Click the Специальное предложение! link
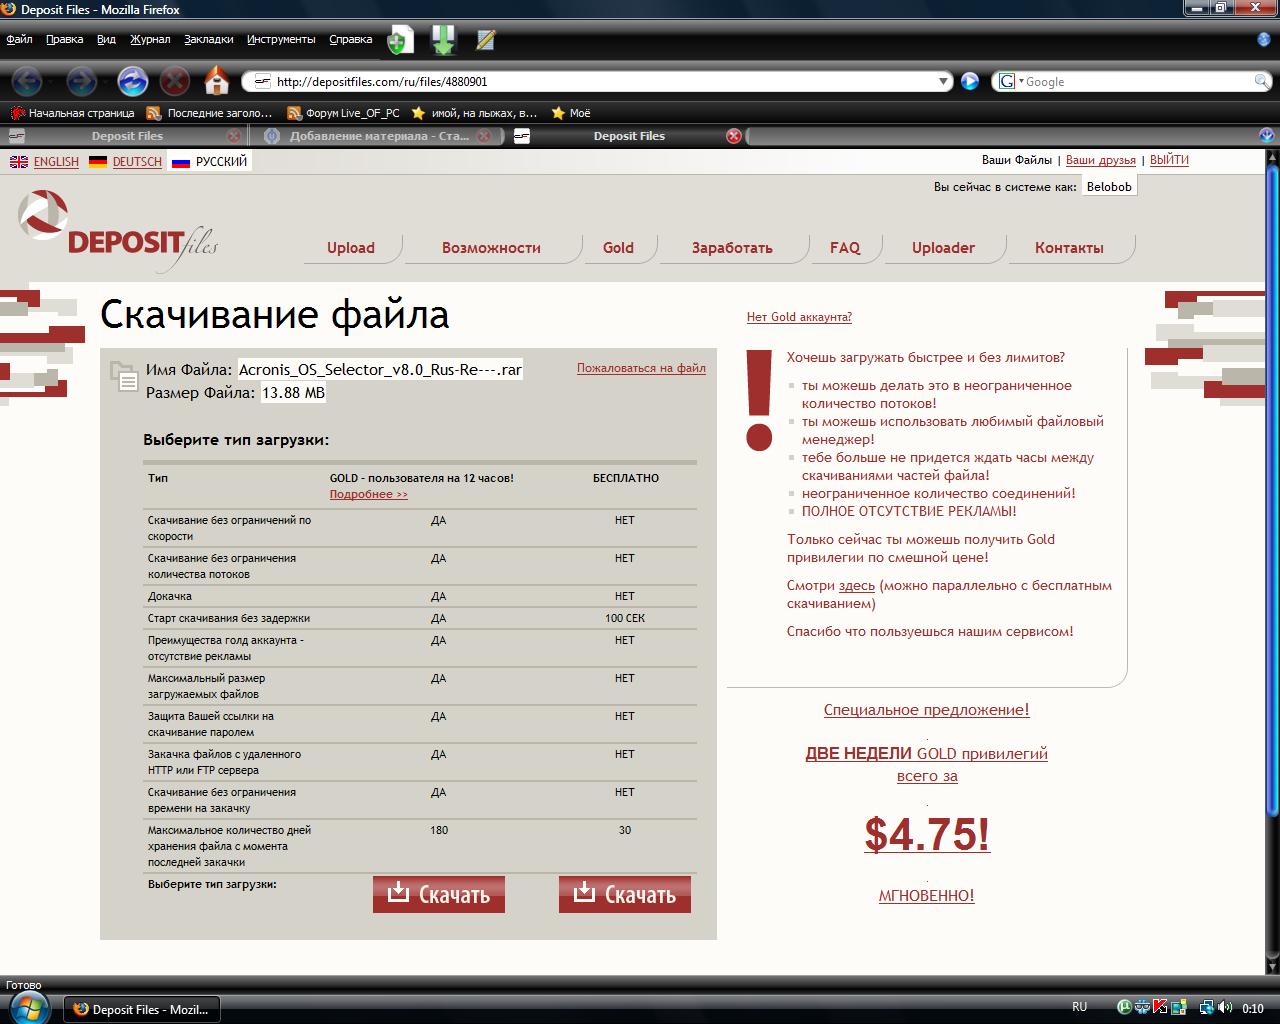1280x1024 pixels. click(x=926, y=710)
